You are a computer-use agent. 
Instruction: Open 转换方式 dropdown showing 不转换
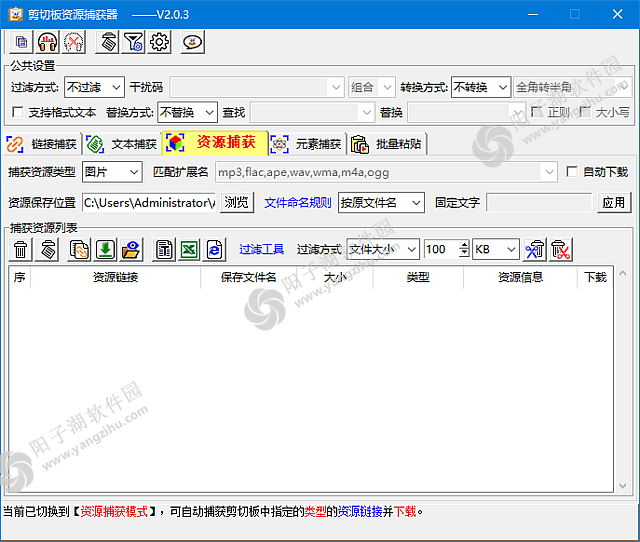pos(481,87)
